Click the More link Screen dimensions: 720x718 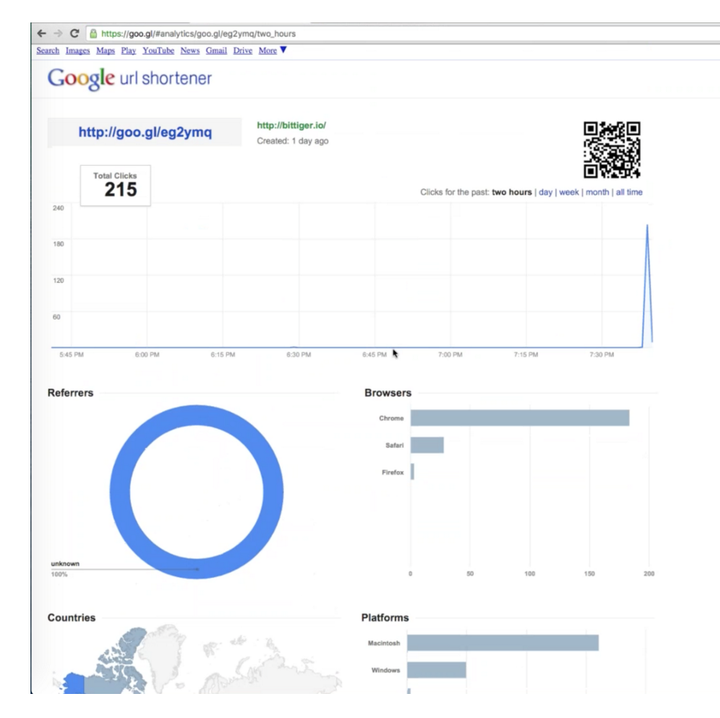(x=268, y=50)
